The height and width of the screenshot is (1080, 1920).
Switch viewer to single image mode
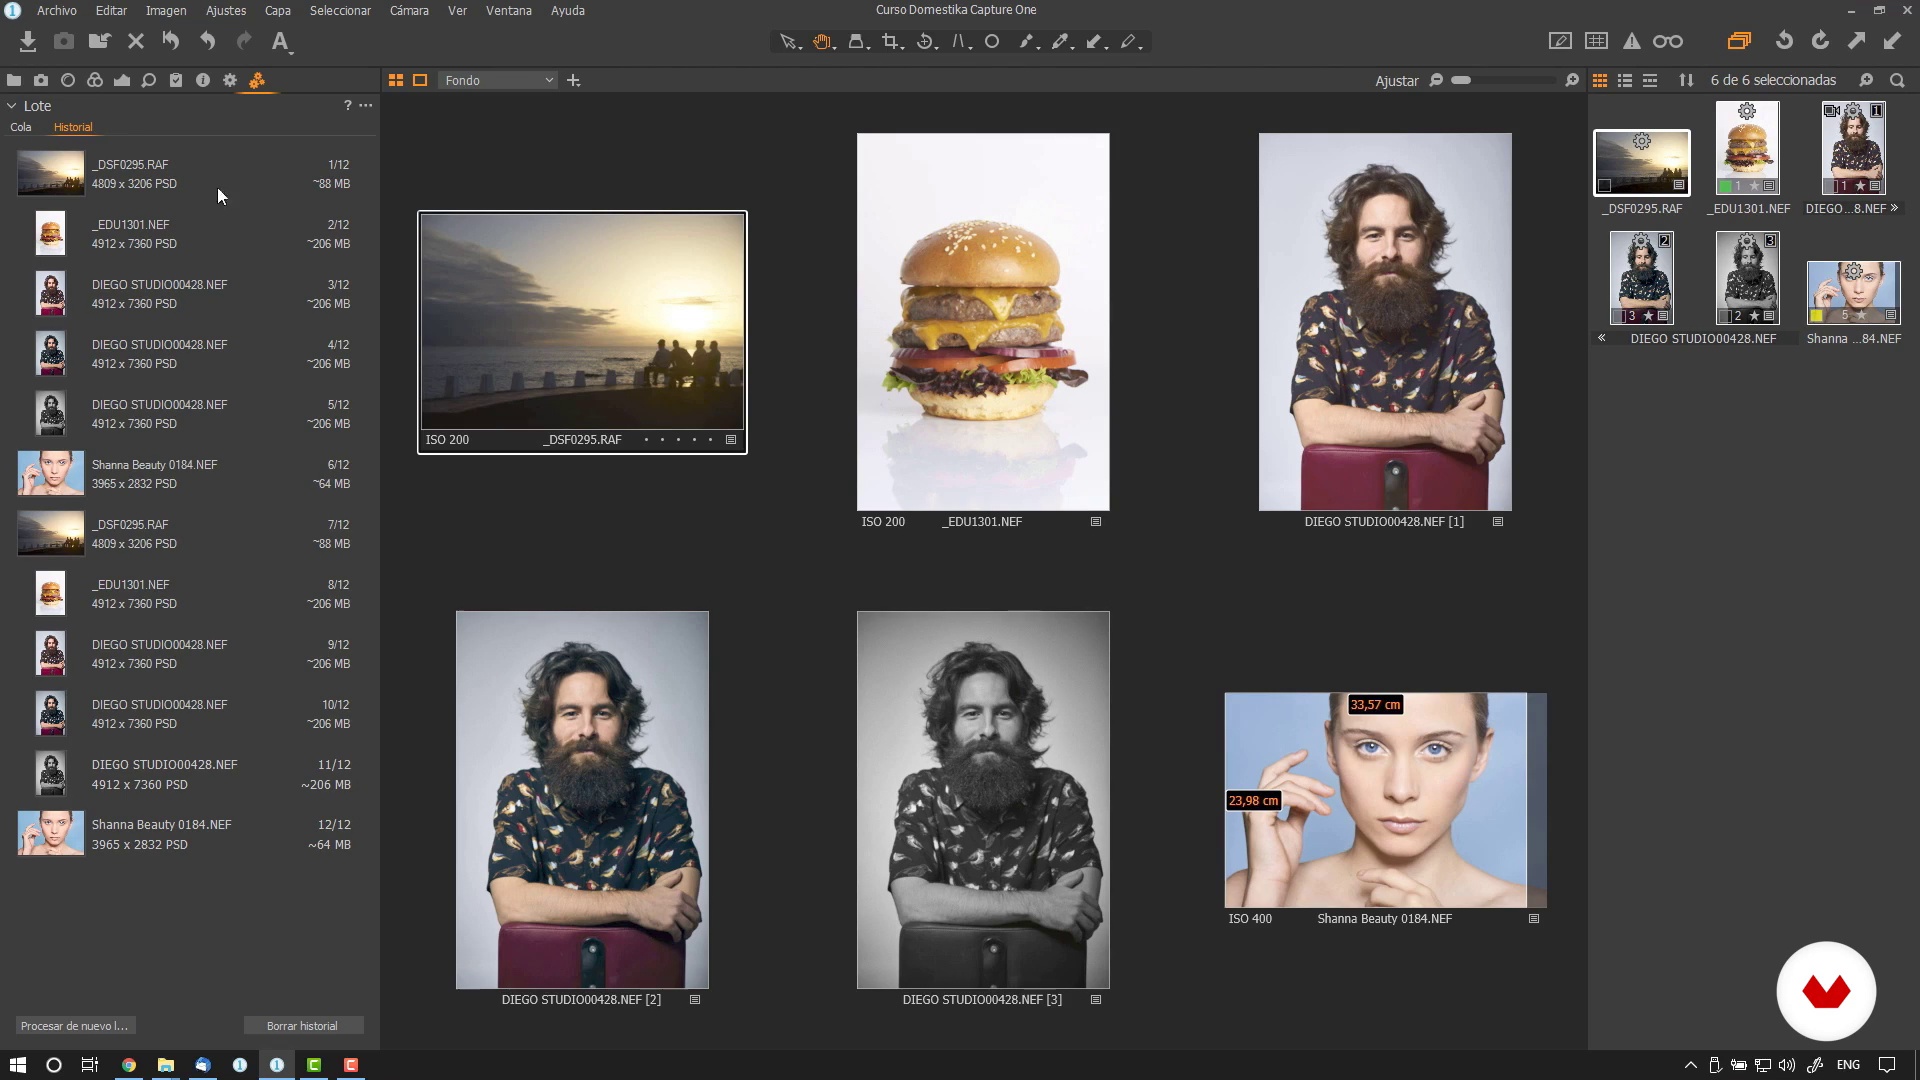point(420,80)
